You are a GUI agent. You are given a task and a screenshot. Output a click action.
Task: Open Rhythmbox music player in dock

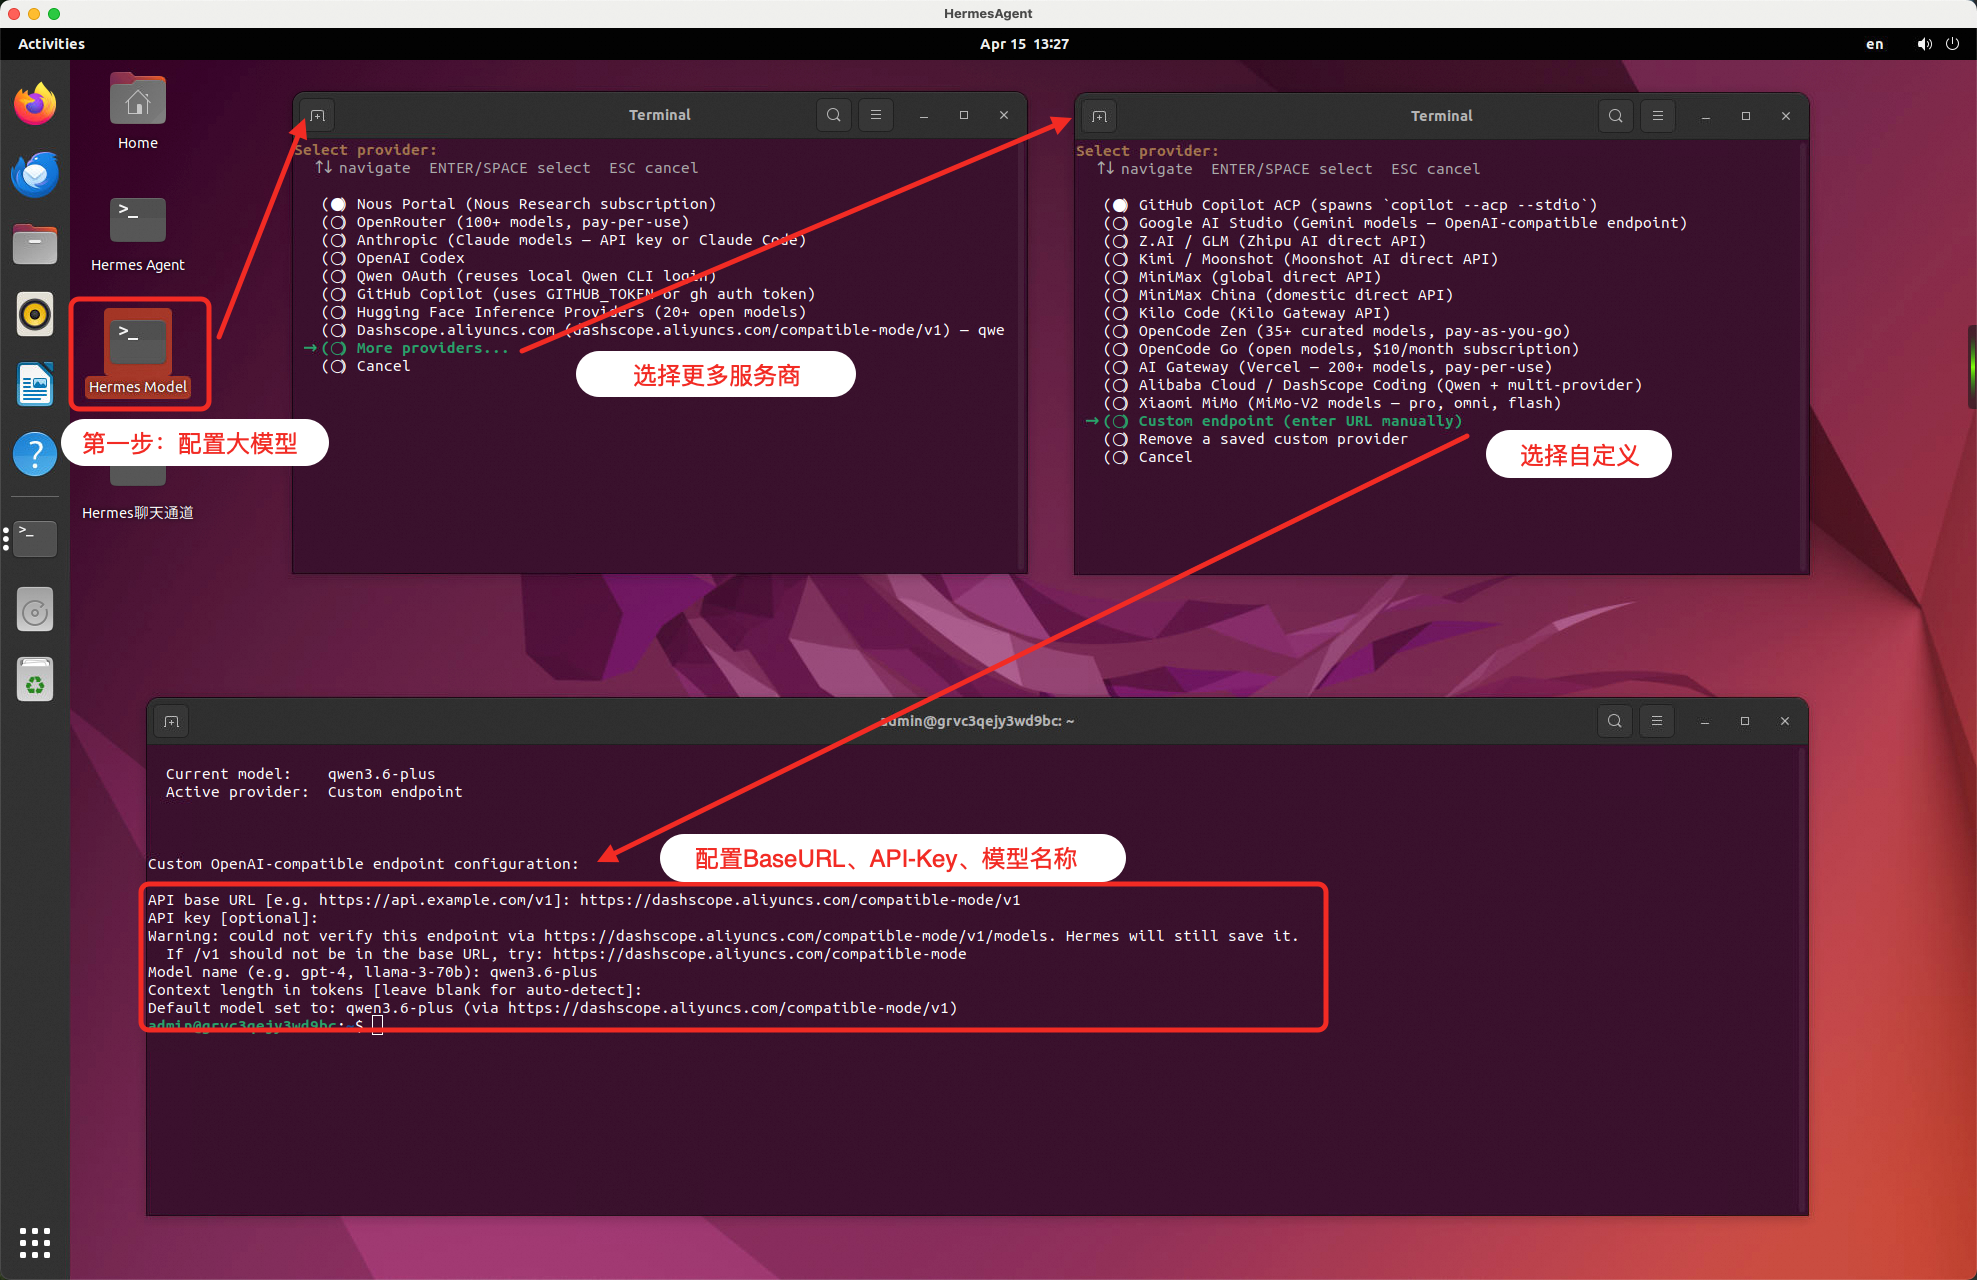(35, 315)
